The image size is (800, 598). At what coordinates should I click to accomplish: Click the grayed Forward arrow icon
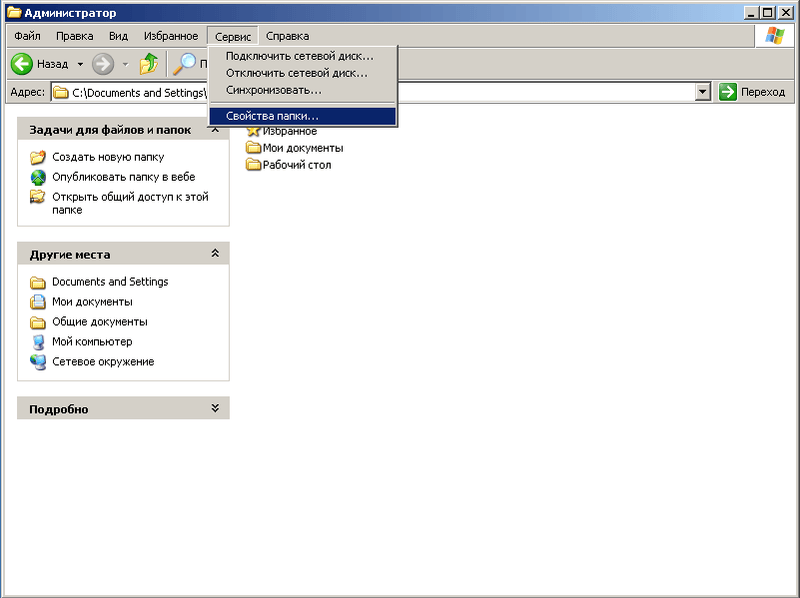(x=103, y=64)
